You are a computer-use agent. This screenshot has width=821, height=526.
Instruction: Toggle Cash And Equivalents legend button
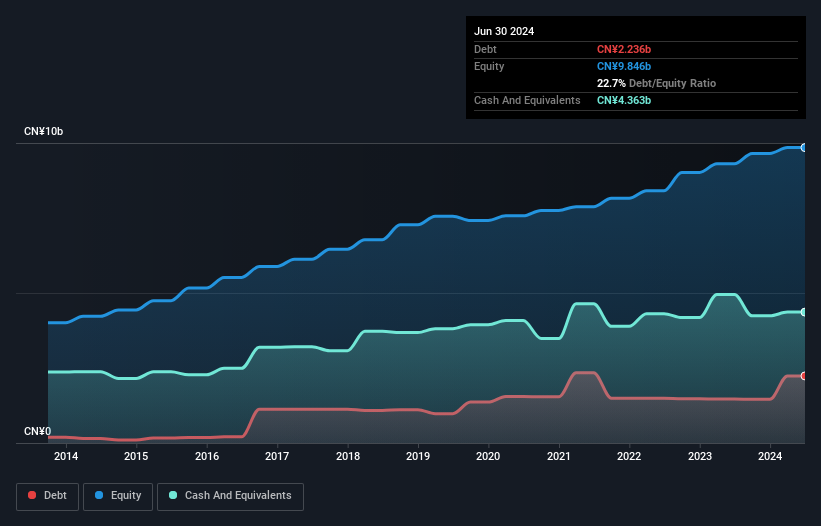pyautogui.click(x=230, y=496)
